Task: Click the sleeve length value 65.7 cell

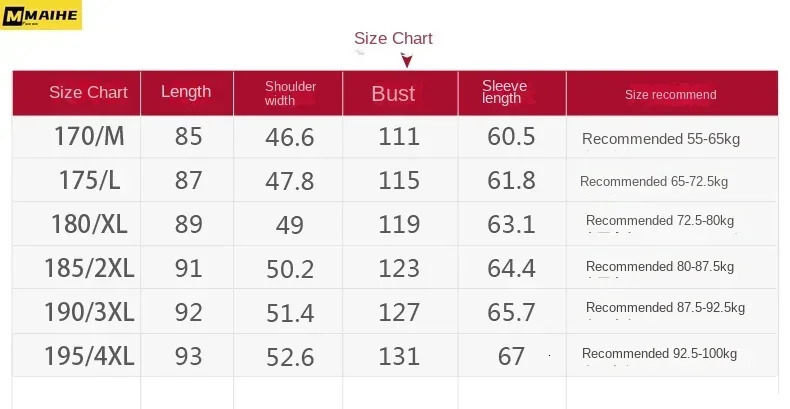Action: (511, 312)
